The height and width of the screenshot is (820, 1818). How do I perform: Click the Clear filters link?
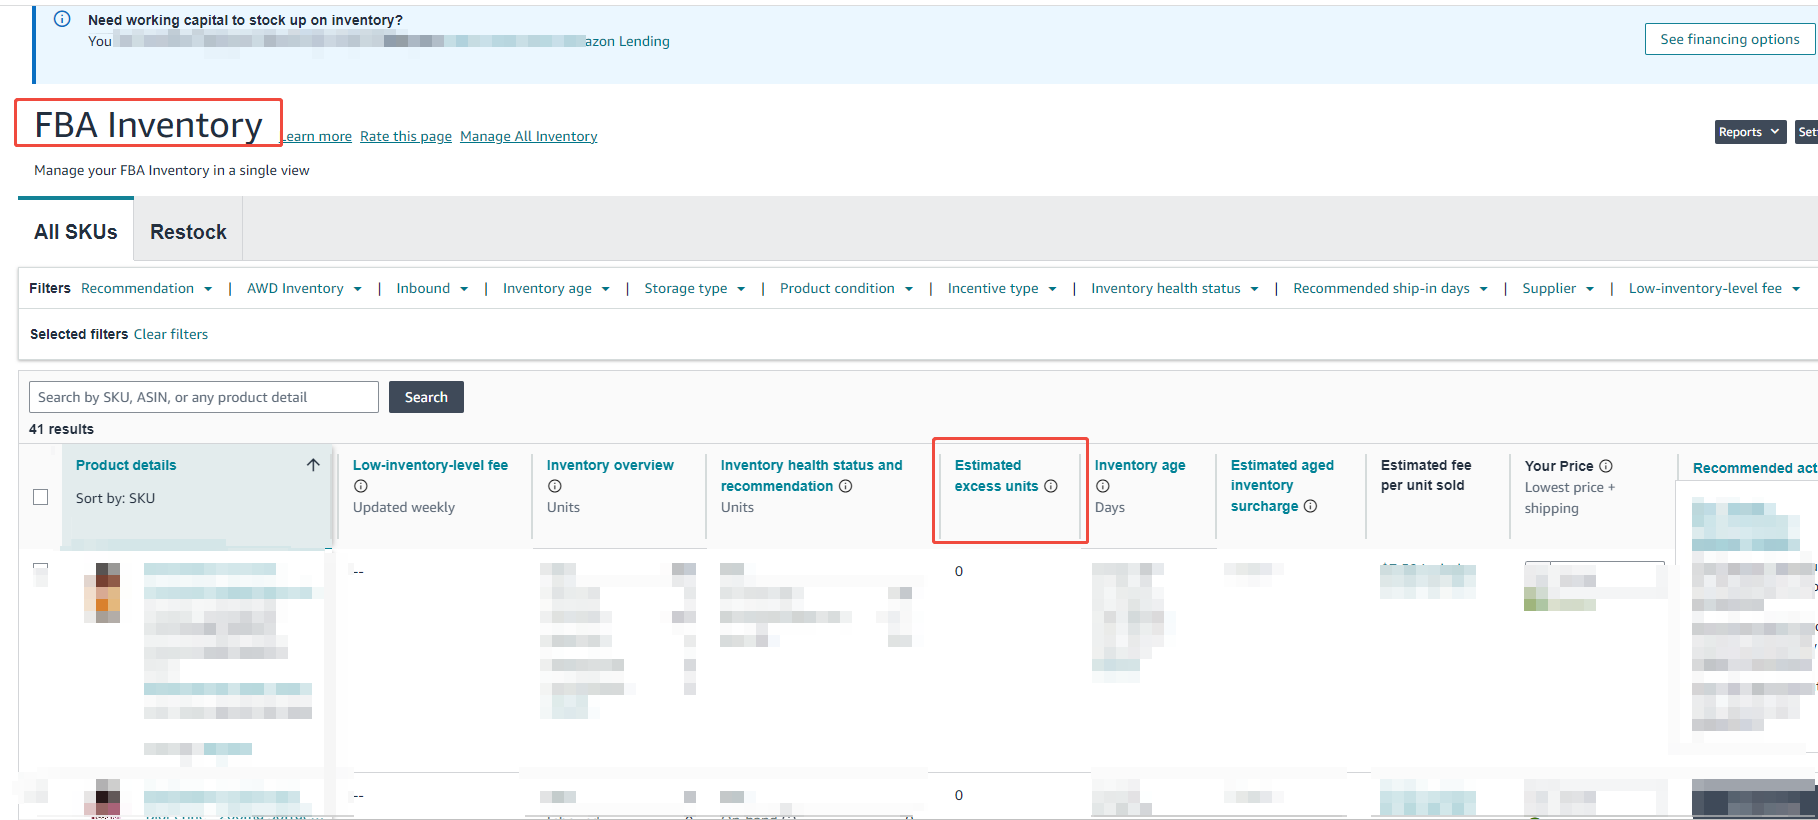pos(171,334)
